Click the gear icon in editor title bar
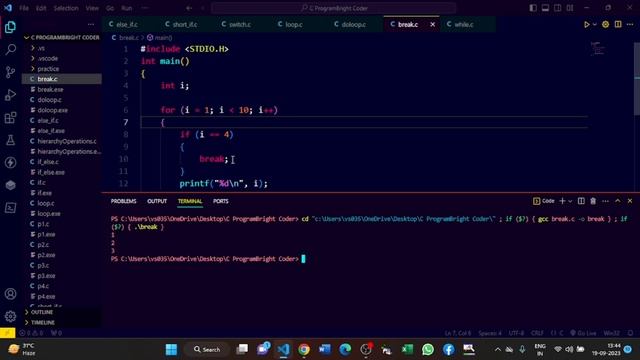Viewport: 640px width, 360px height. (x=606, y=24)
